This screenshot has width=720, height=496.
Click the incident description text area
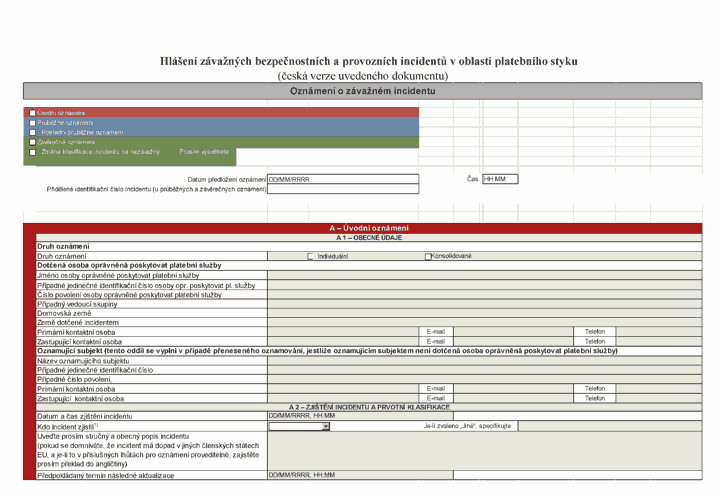click(x=484, y=451)
